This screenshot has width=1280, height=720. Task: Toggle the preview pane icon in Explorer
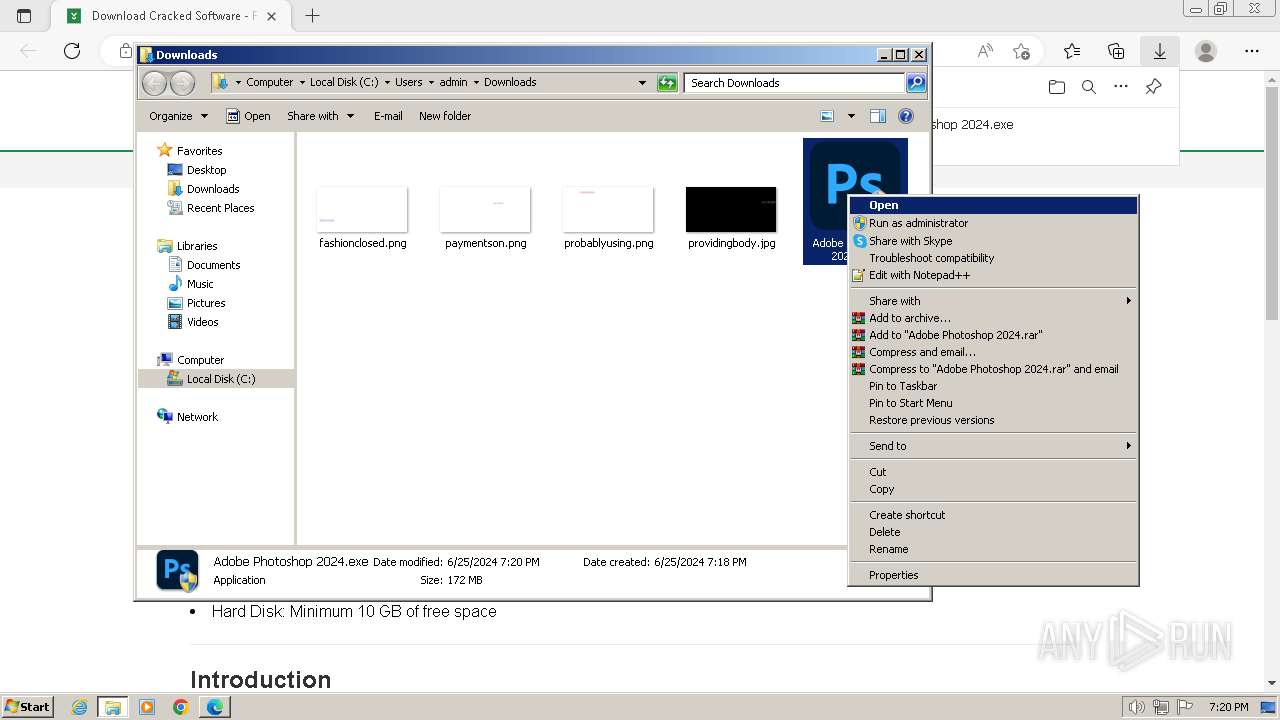pyautogui.click(x=877, y=116)
